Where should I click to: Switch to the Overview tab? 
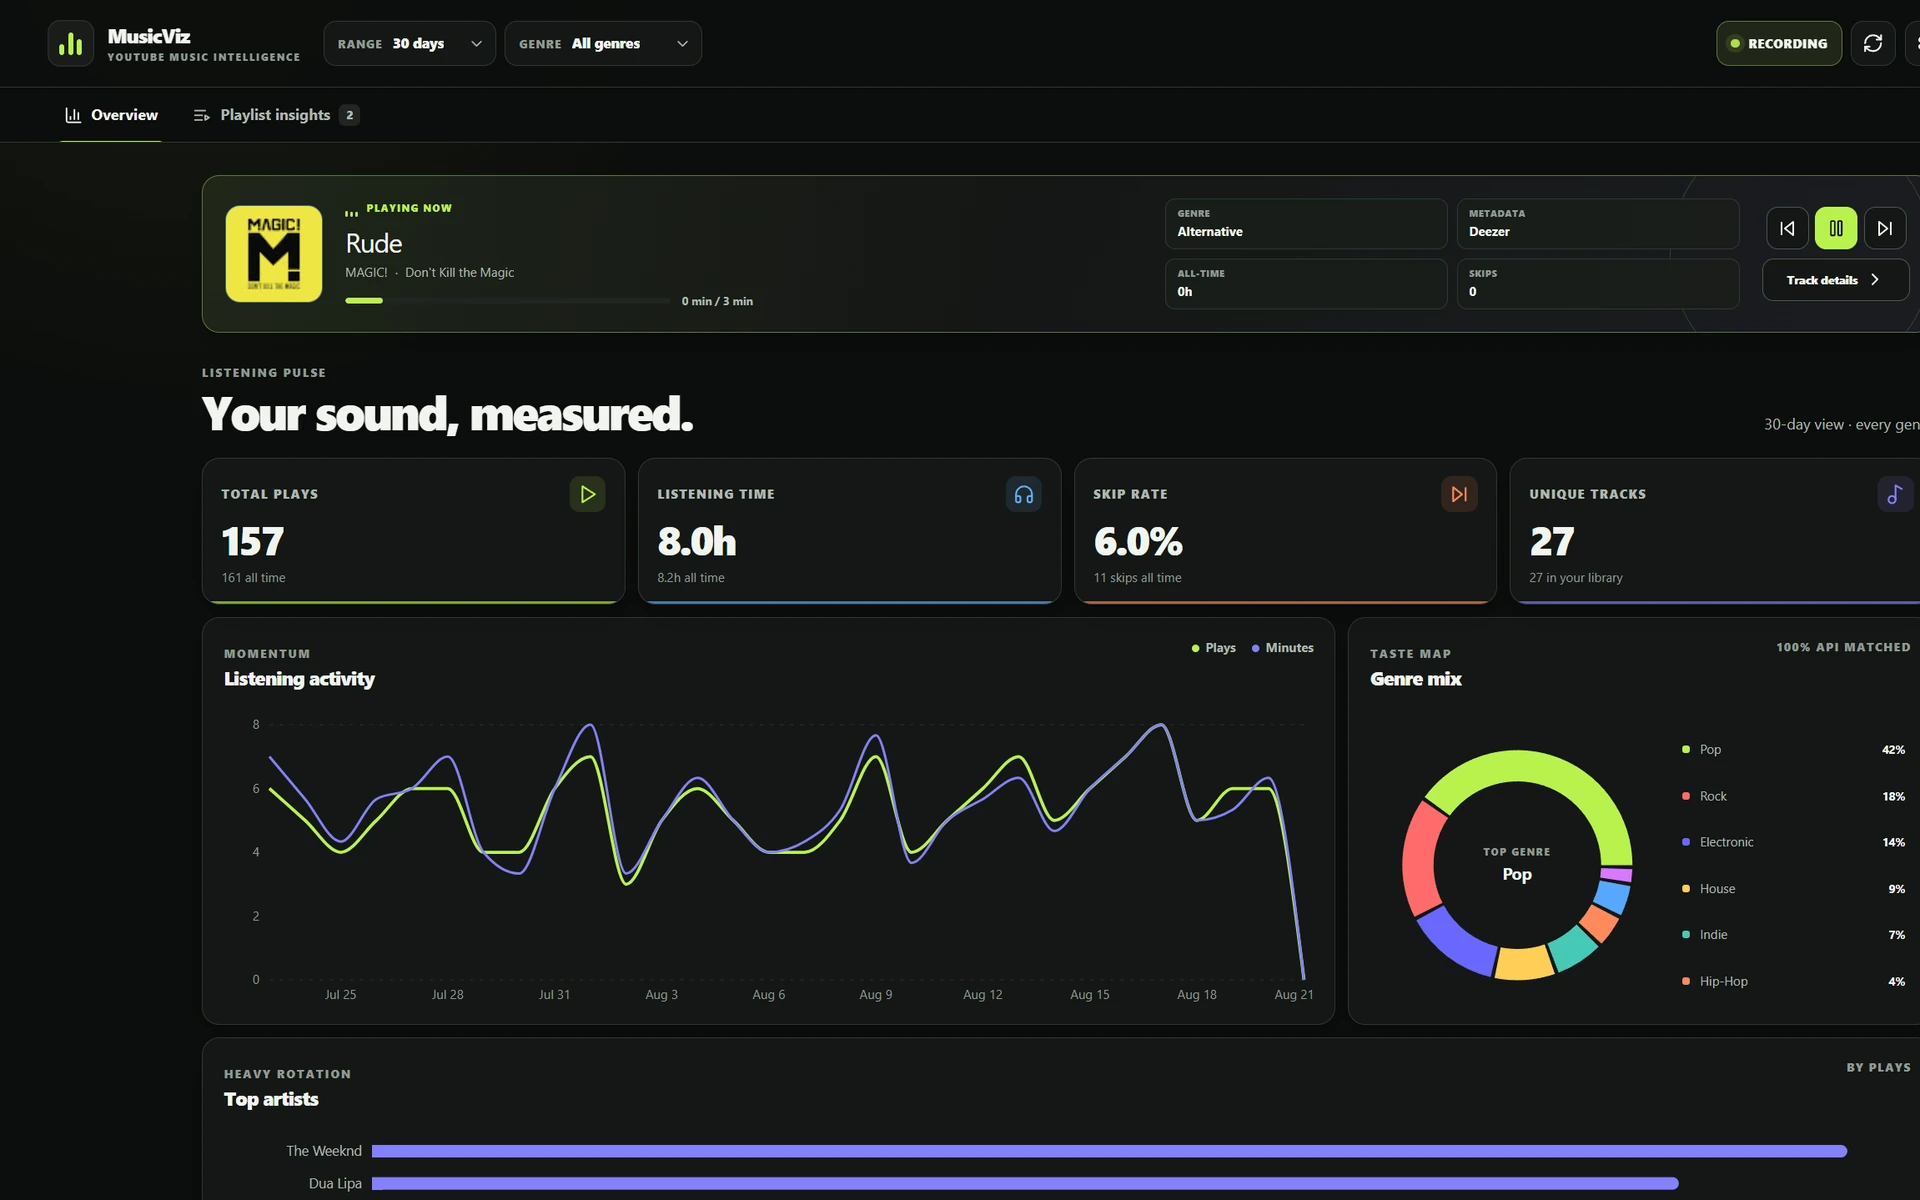[111, 115]
